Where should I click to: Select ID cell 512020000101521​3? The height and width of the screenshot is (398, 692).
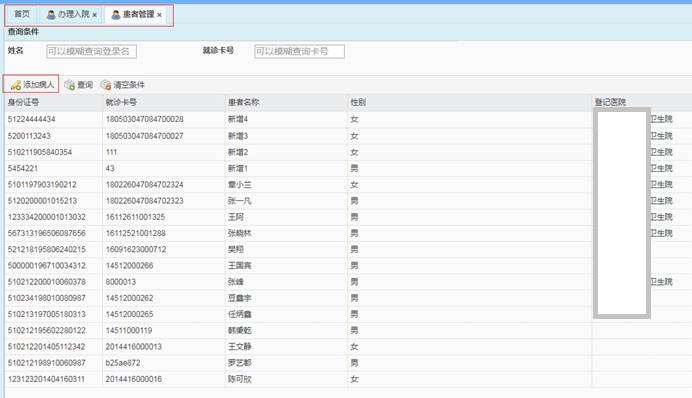point(42,201)
